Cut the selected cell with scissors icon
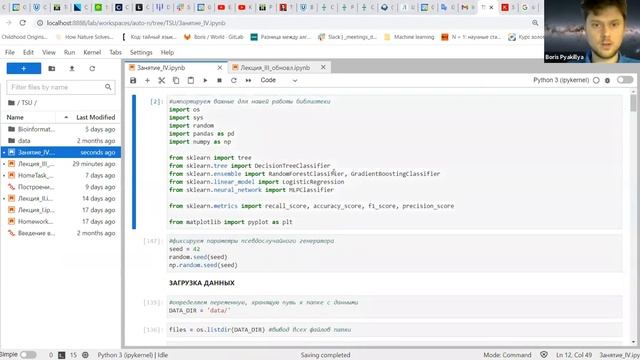Image resolution: width=640 pixels, height=360 pixels. 162,80
